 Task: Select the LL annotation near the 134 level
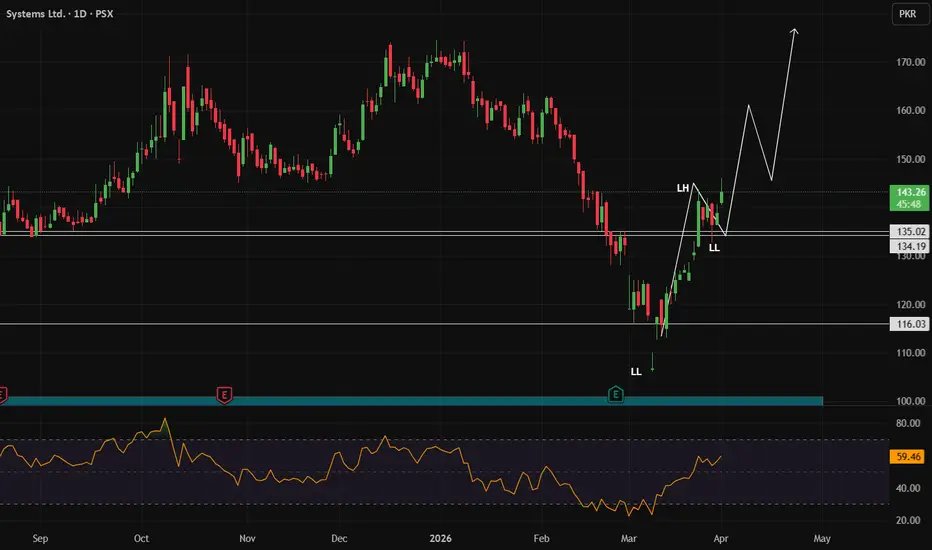(714, 248)
